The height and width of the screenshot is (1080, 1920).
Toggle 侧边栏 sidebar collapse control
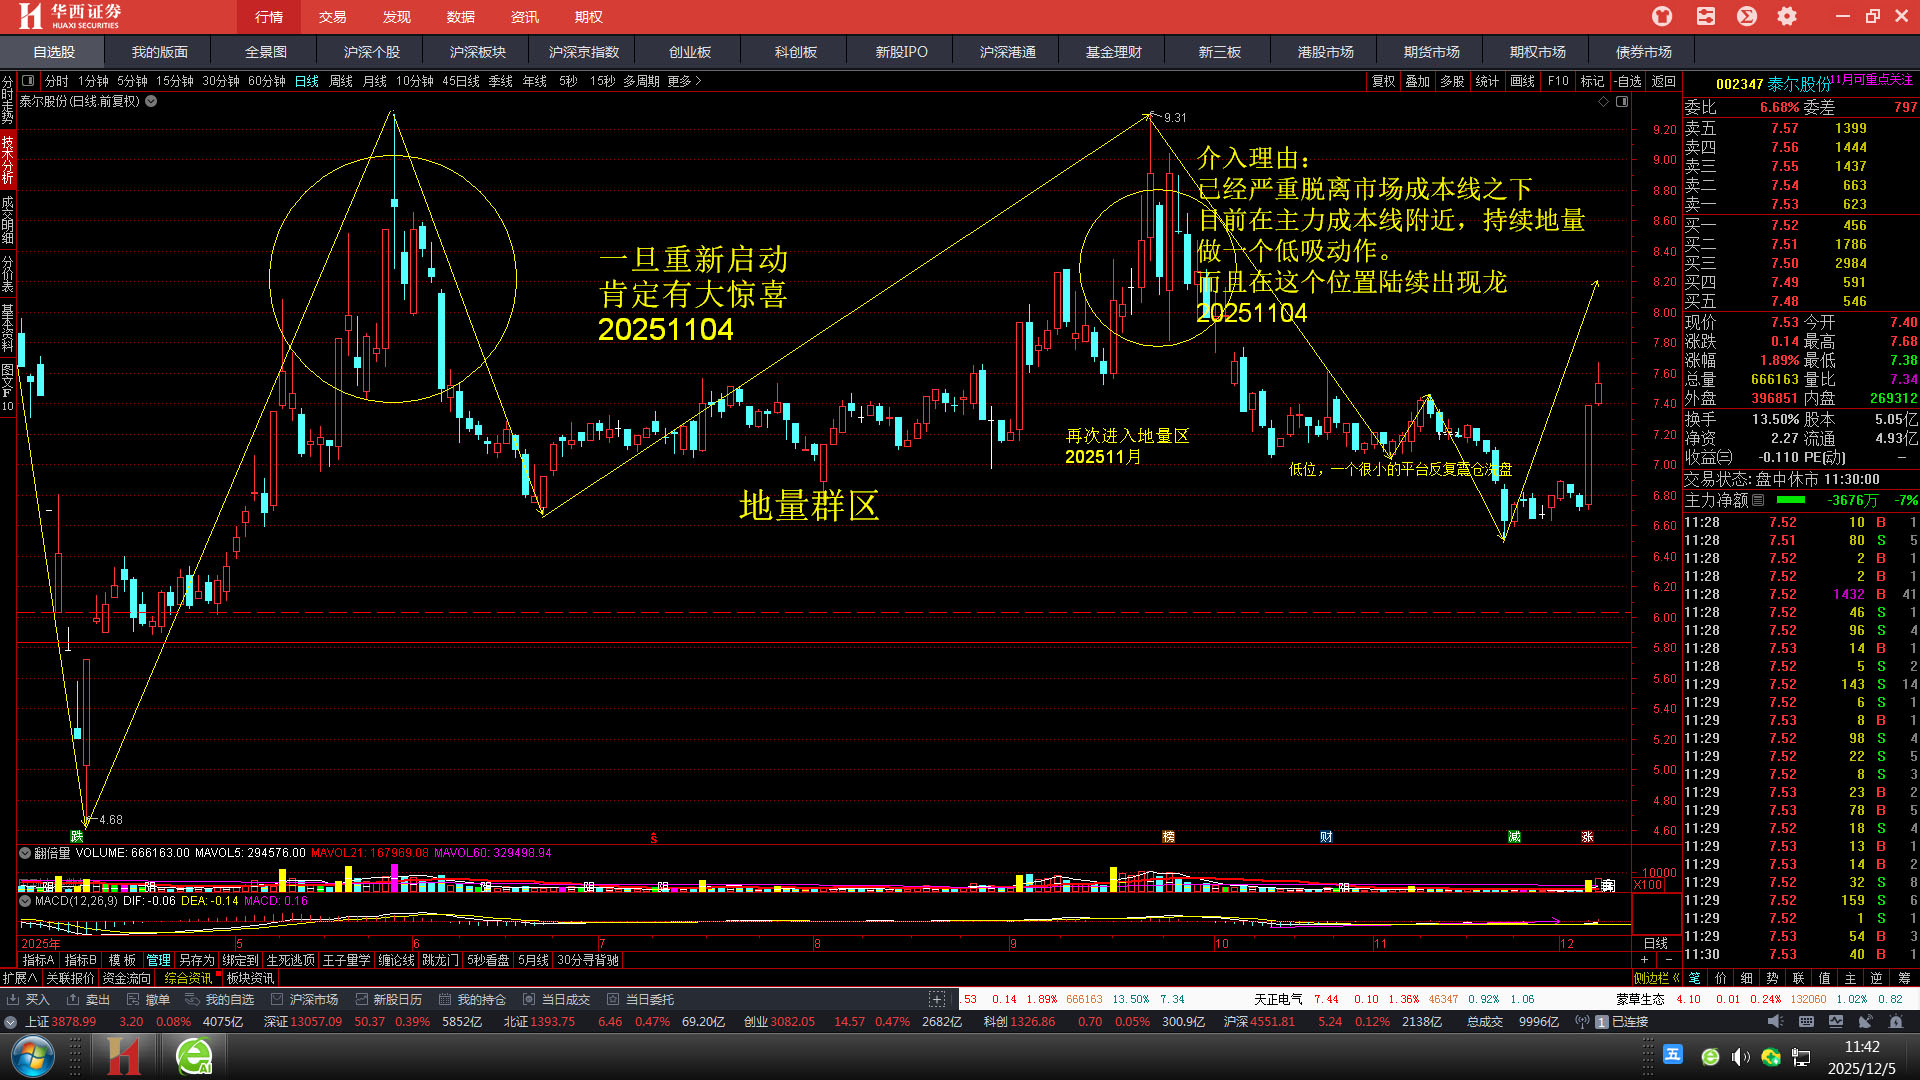pos(1656,978)
